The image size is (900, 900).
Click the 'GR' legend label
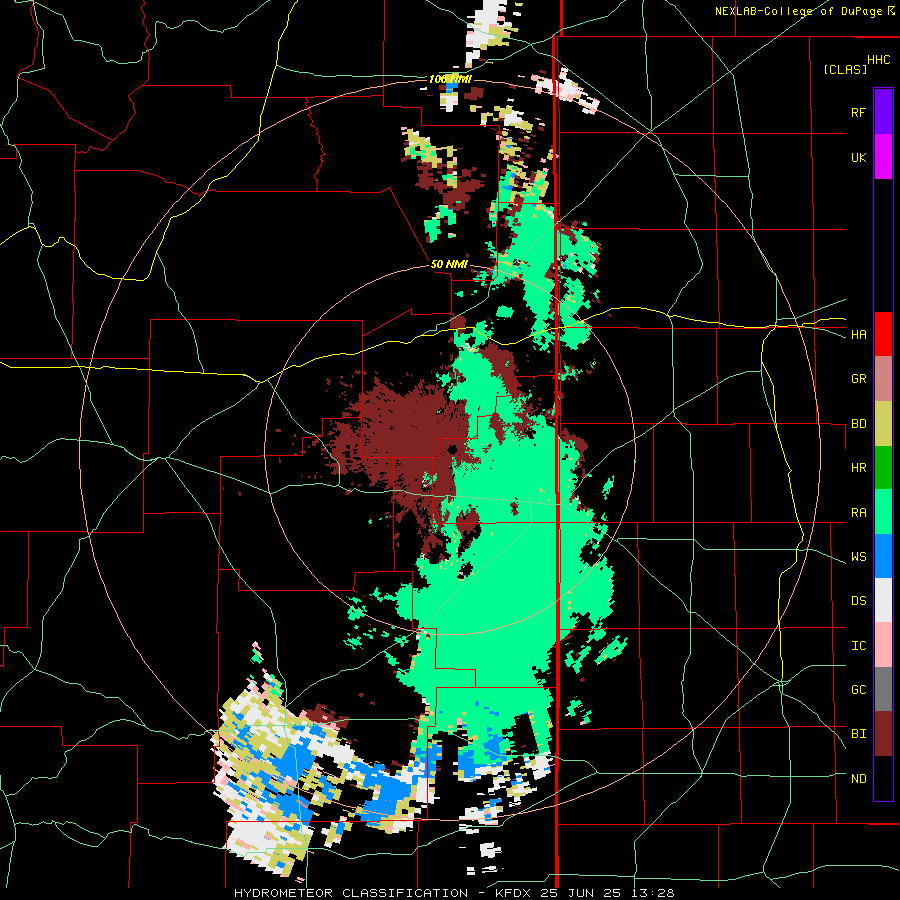coord(858,379)
